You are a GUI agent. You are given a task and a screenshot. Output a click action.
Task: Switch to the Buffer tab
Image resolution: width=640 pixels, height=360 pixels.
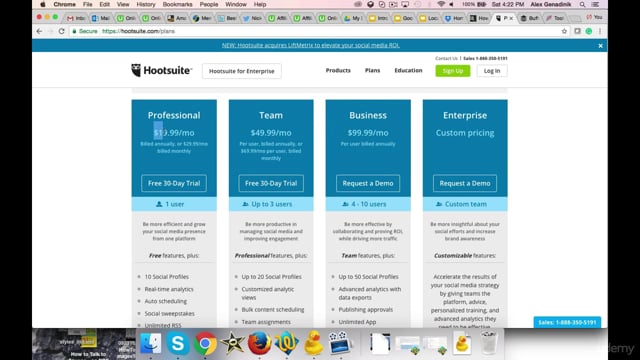click(529, 18)
